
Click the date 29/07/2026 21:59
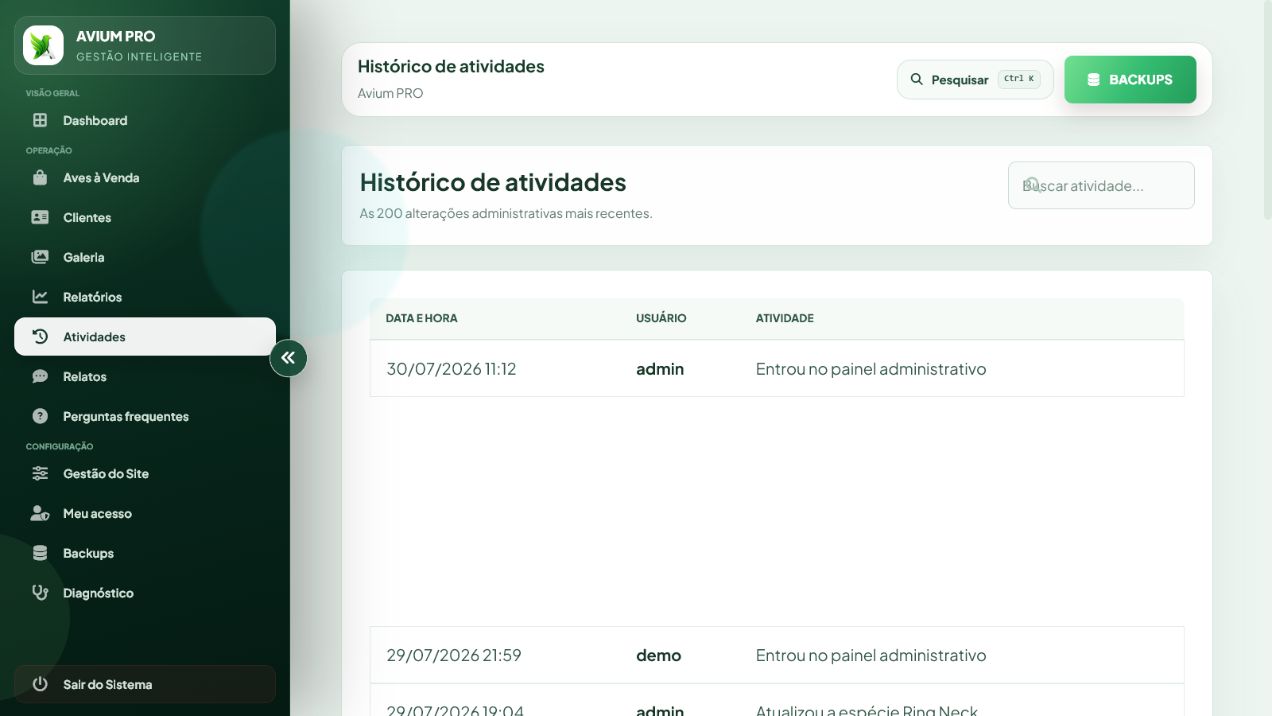tap(454, 655)
